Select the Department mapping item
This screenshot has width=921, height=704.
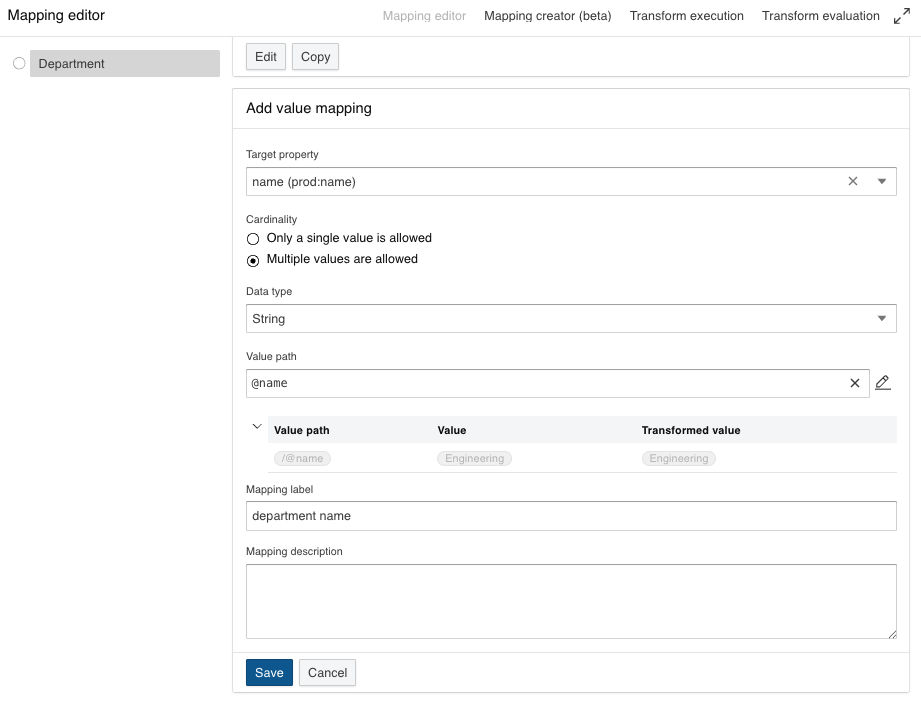(125, 63)
